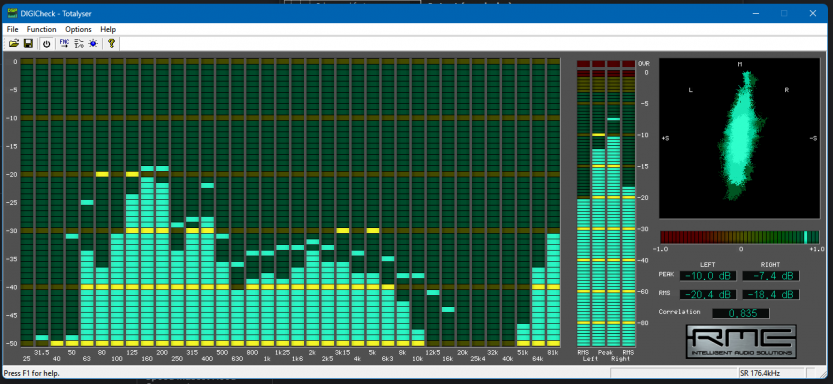
Task: Toggle the Start/Stop power button
Action: [47, 44]
